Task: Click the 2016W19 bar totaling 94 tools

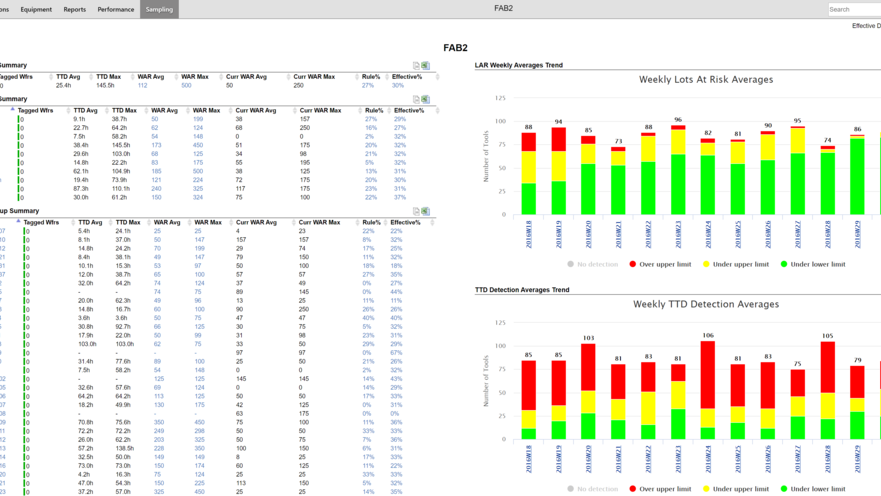Action: [558, 171]
